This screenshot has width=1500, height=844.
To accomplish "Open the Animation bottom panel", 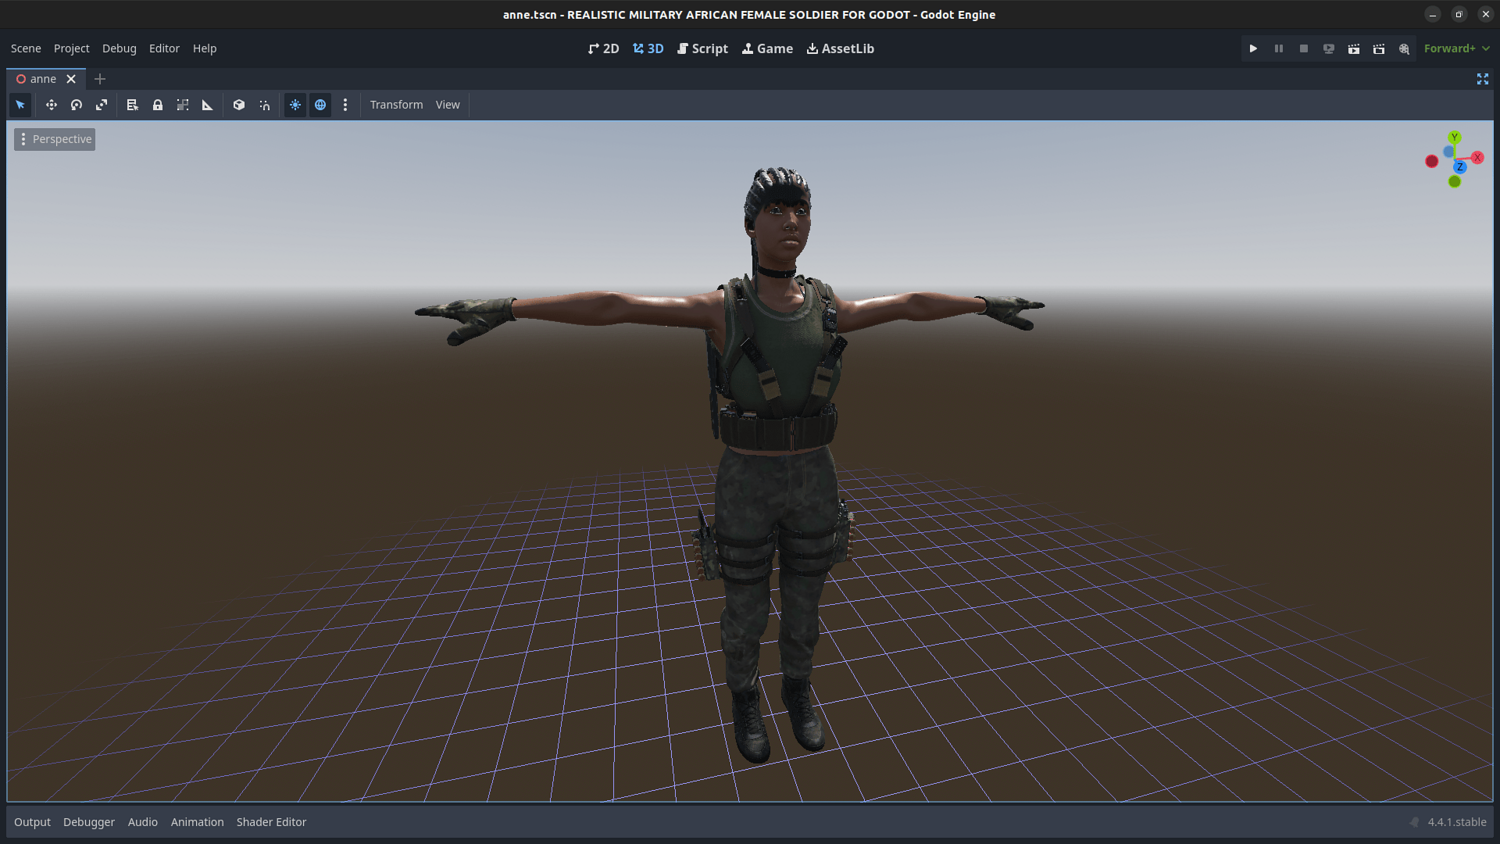I will pos(197,822).
